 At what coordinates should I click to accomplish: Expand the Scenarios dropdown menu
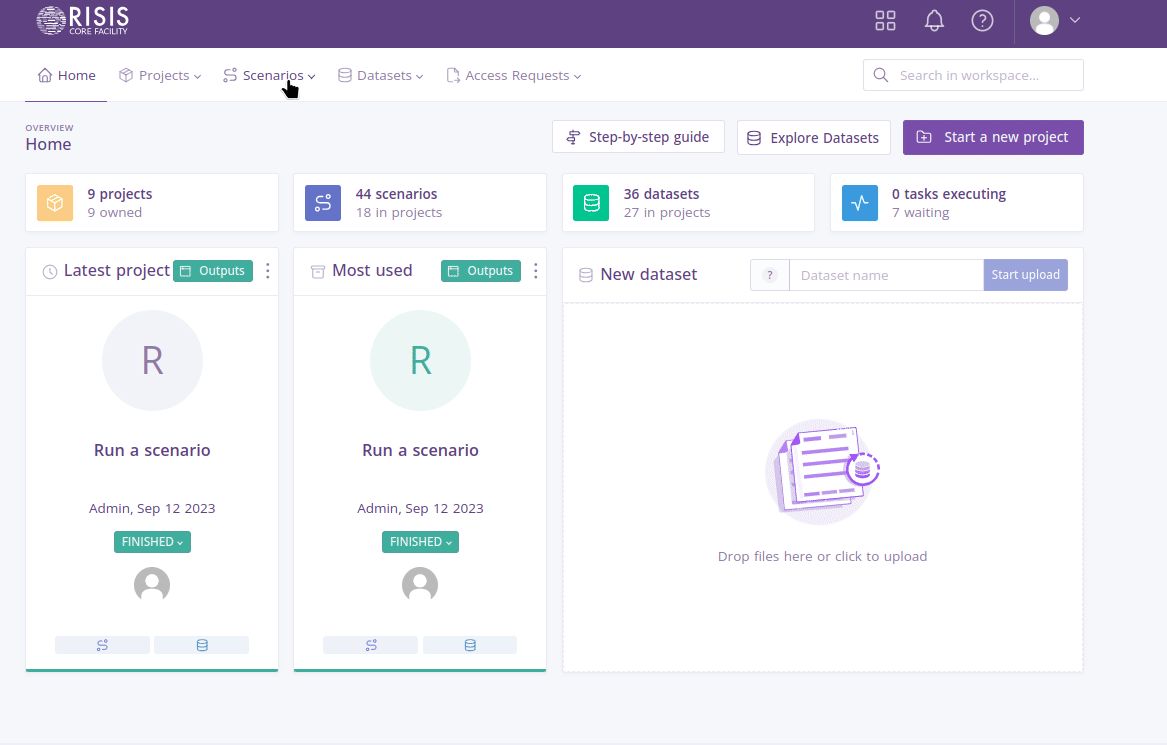click(269, 74)
